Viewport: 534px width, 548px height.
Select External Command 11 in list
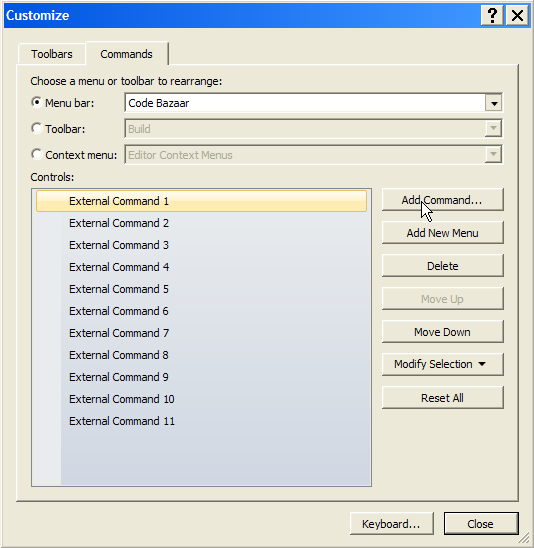(x=201, y=421)
